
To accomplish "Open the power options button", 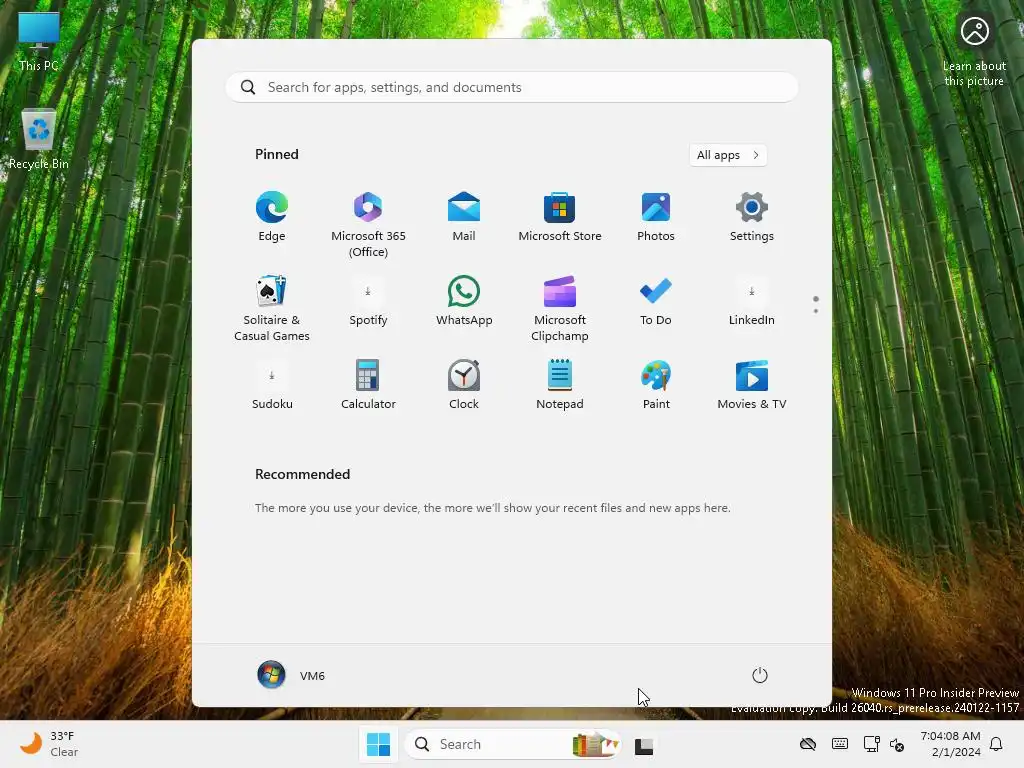I will [x=760, y=675].
